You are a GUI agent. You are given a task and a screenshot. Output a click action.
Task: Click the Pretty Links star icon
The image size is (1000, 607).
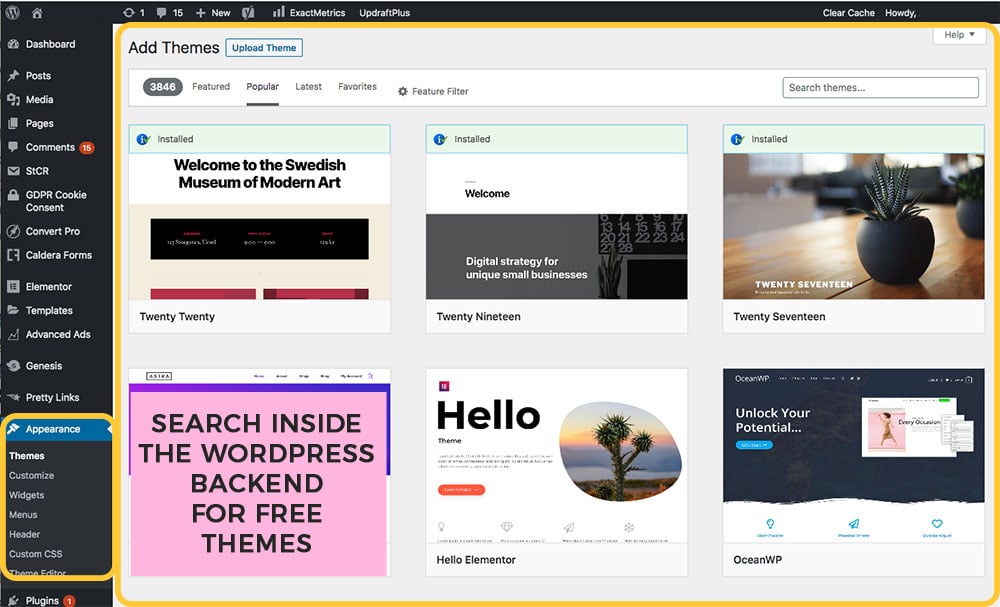pos(13,397)
